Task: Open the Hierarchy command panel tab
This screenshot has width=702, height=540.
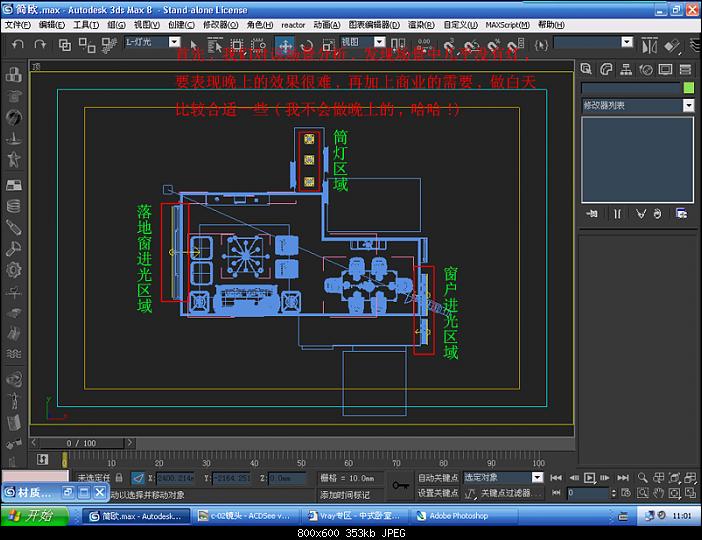Action: pyautogui.click(x=626, y=69)
